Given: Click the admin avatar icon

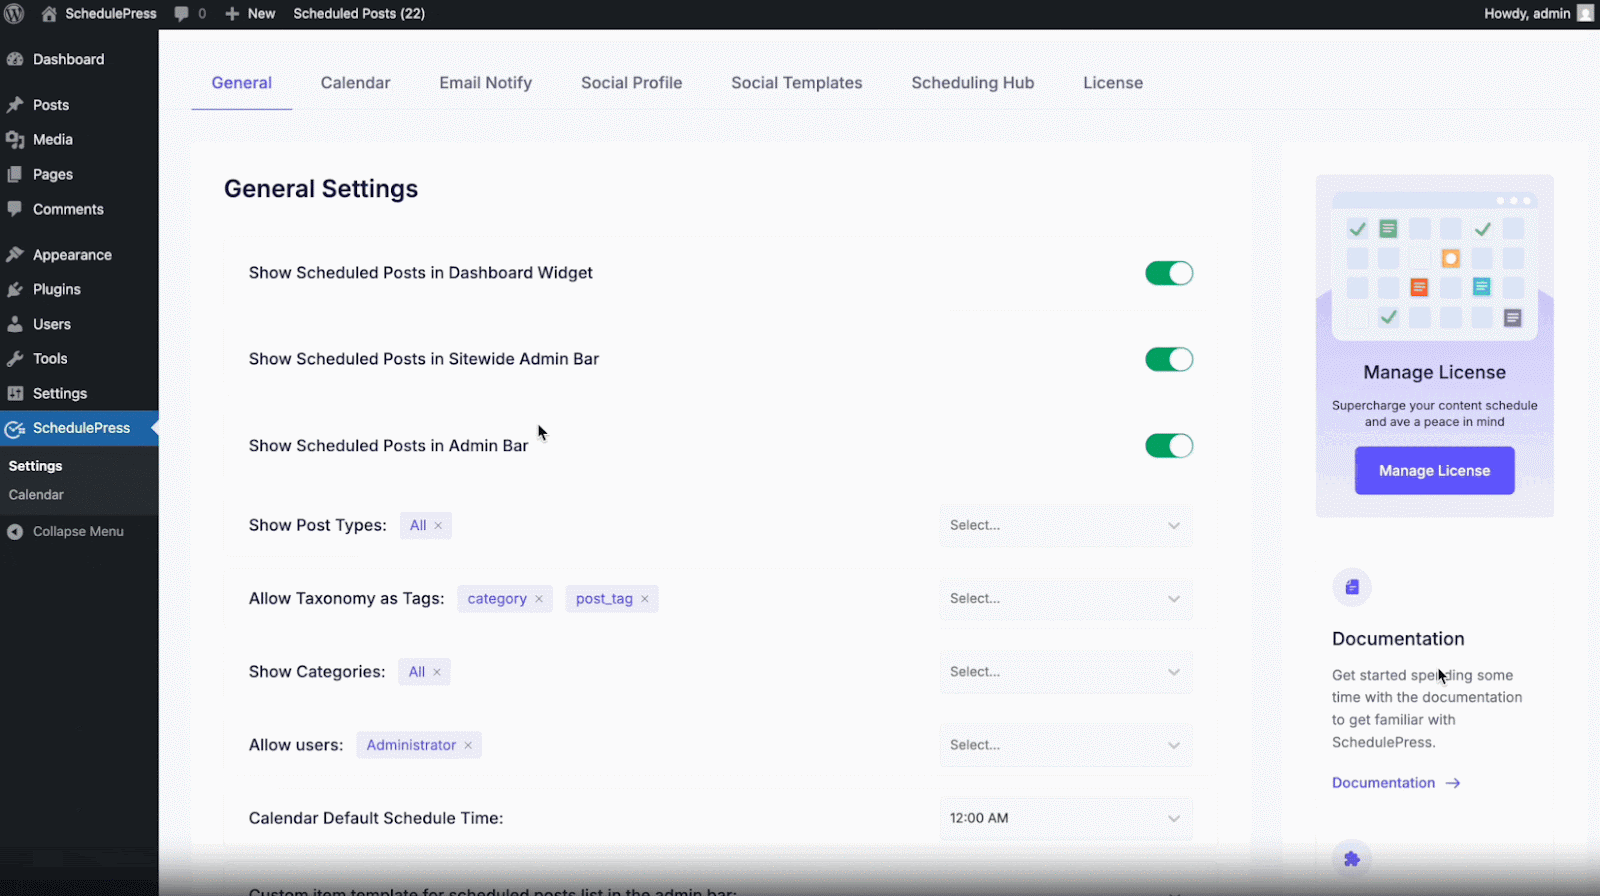Looking at the screenshot, I should click(1585, 13).
